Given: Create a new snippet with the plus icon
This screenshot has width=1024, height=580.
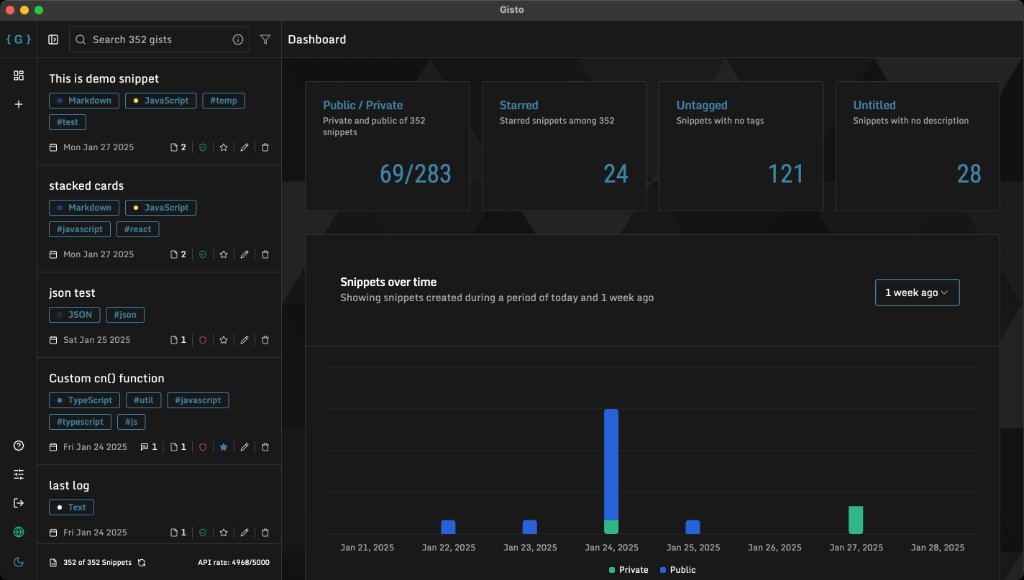Looking at the screenshot, I should pyautogui.click(x=18, y=104).
